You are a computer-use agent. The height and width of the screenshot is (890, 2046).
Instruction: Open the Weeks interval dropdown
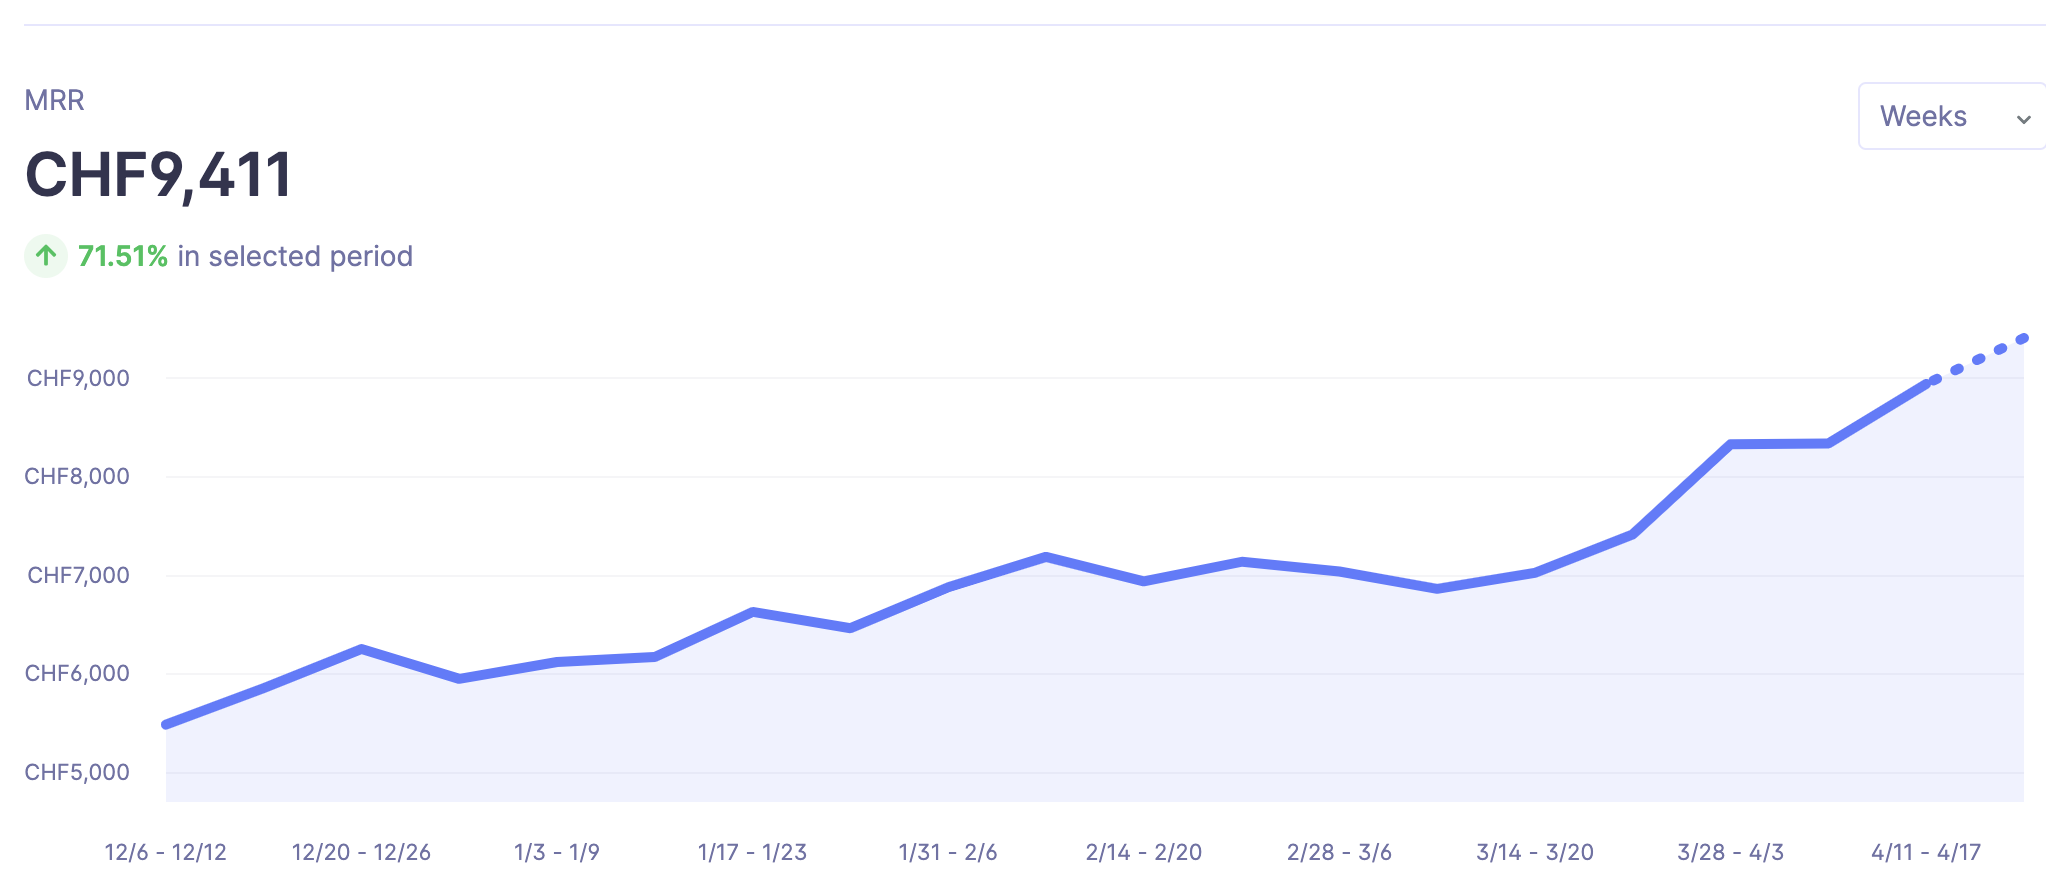point(1949,116)
